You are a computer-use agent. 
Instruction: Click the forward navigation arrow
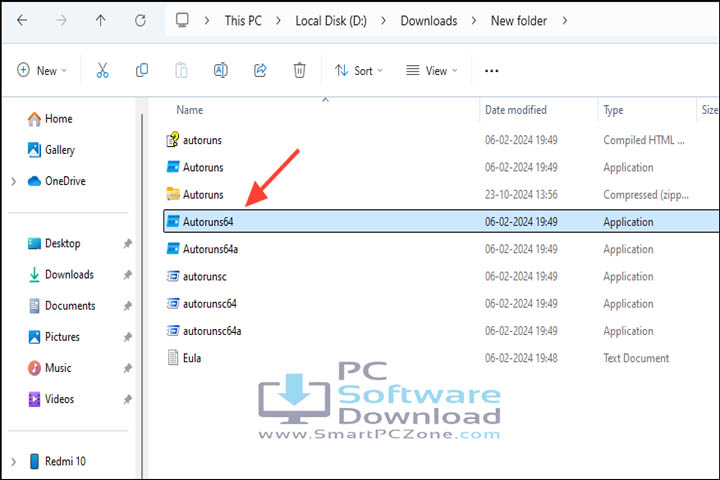point(61,20)
